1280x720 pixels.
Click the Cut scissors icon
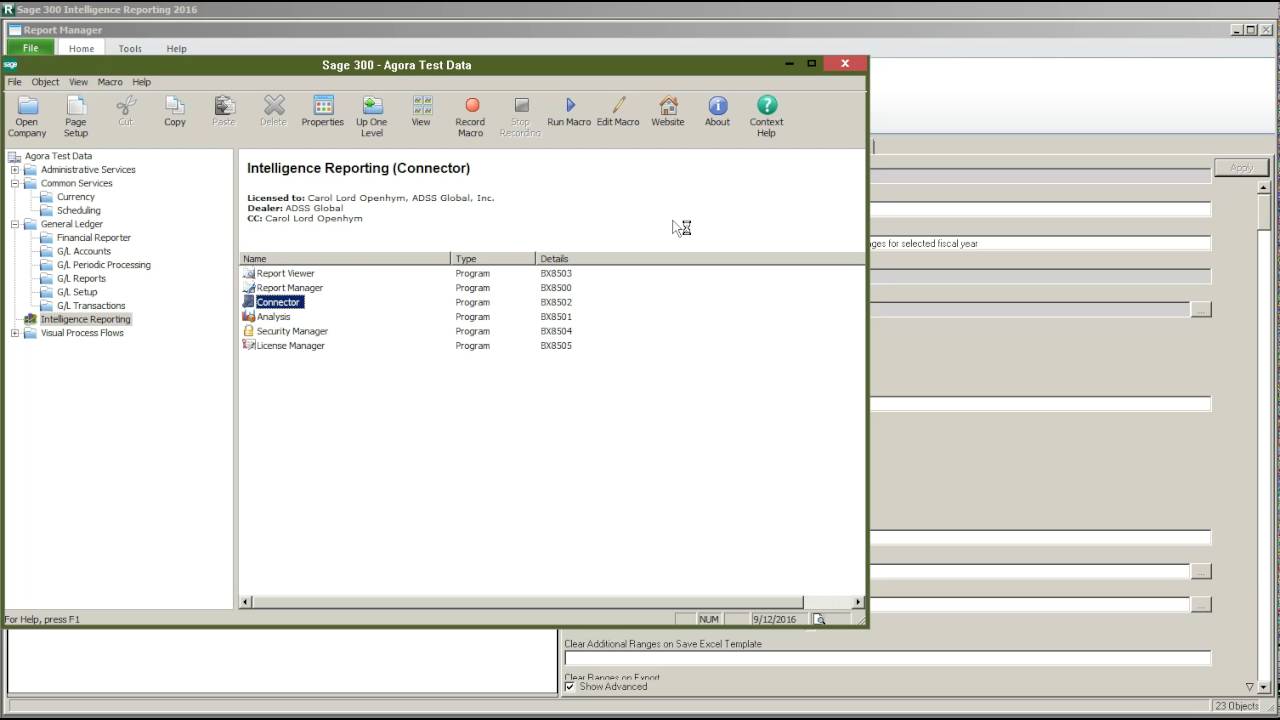[x=125, y=105]
